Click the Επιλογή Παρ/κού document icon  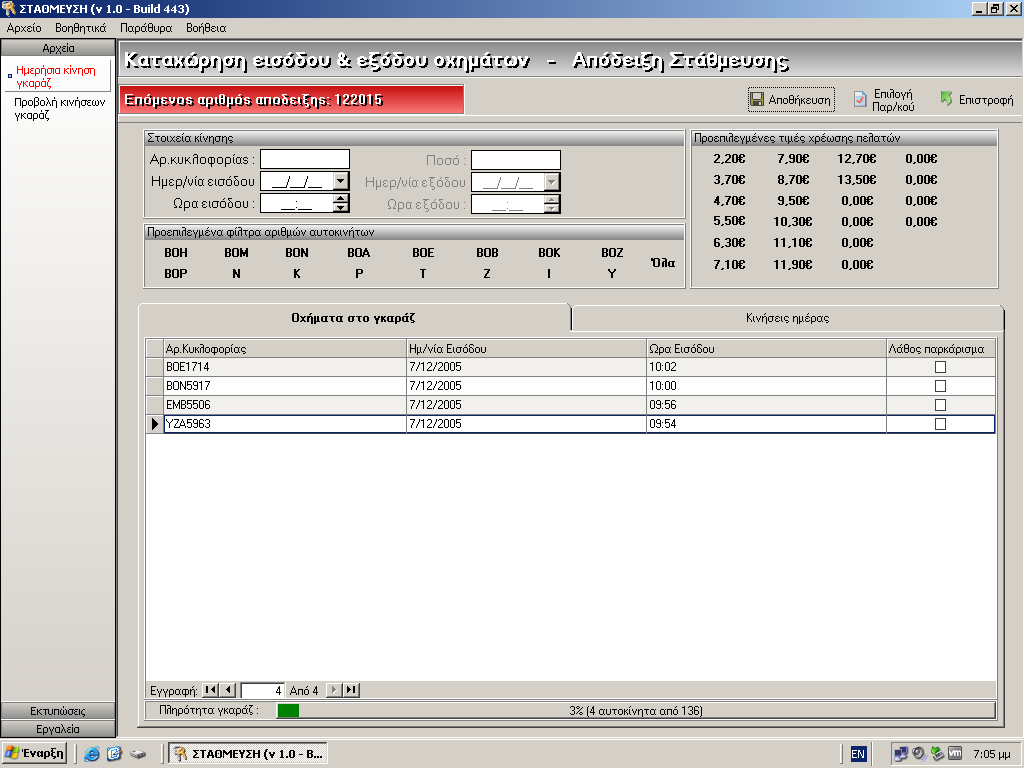[x=860, y=99]
